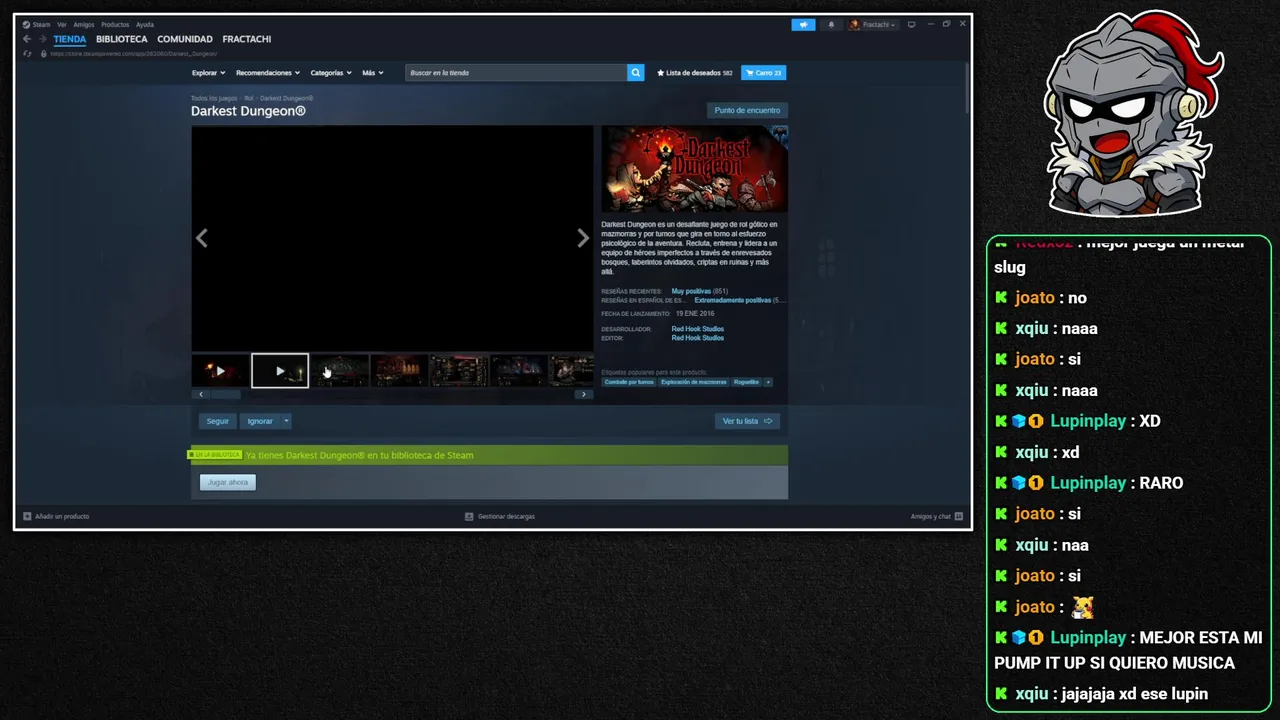Open the FRACTACHI profile tab
The width and height of the screenshot is (1280, 720).
click(247, 39)
